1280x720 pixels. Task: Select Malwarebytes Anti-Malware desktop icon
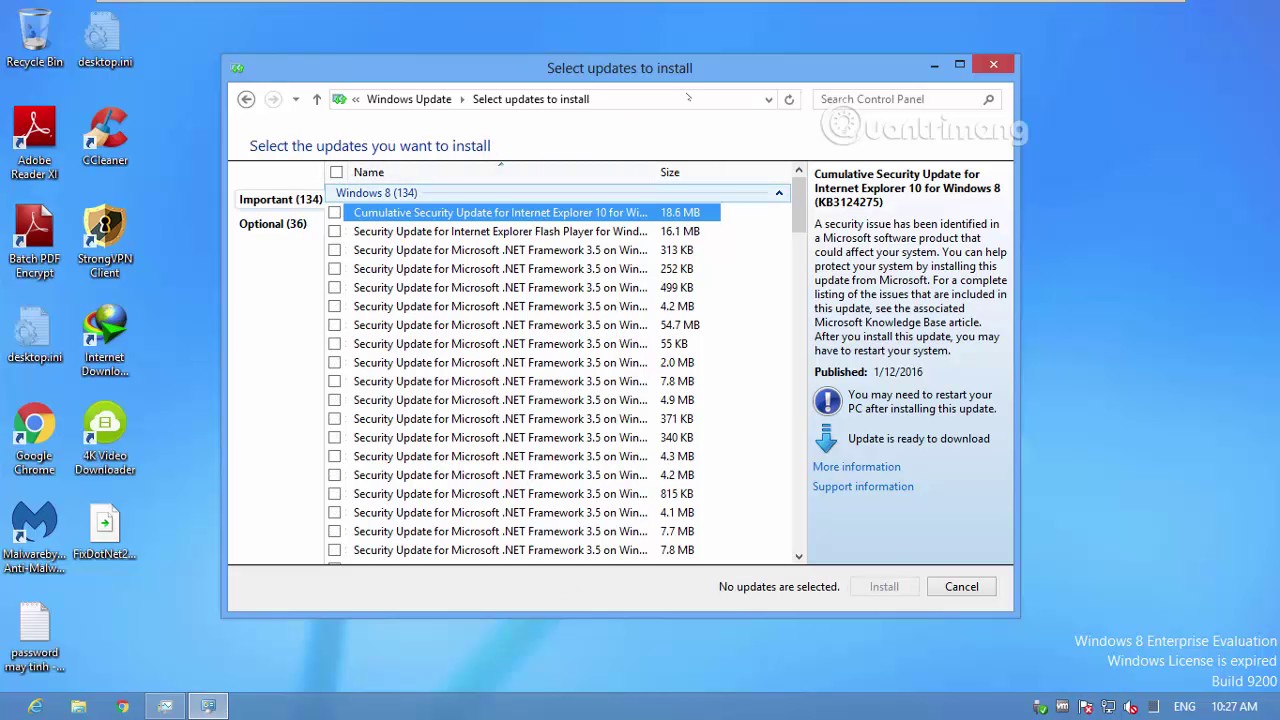(34, 538)
